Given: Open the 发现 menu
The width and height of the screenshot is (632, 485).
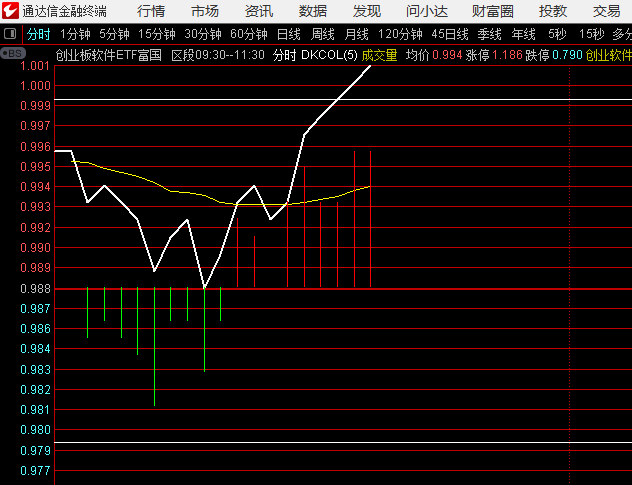Looking at the screenshot, I should (367, 11).
